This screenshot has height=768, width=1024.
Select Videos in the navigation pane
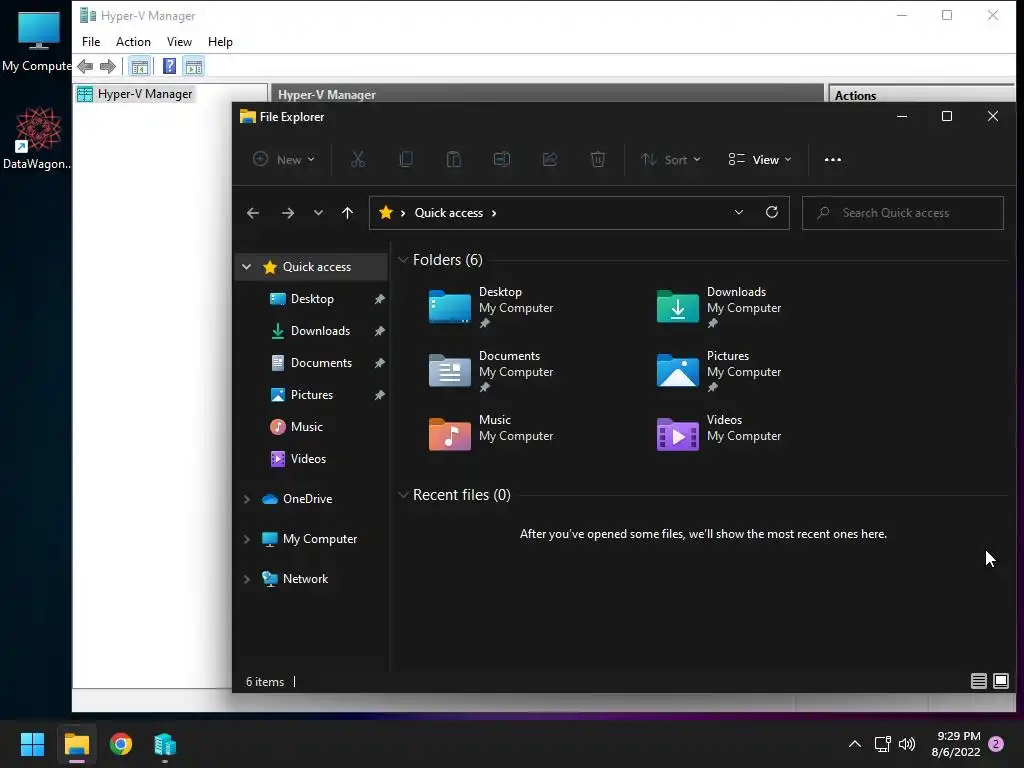click(x=308, y=458)
